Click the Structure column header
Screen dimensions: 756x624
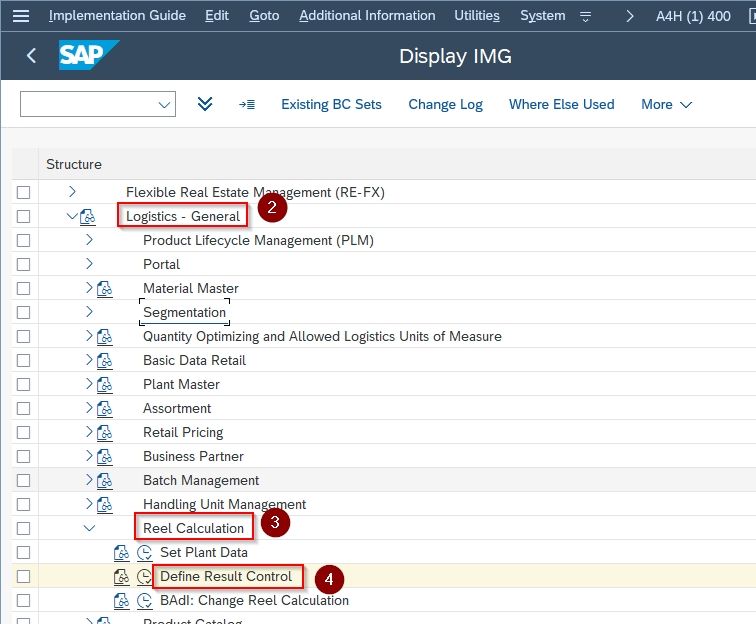pyautogui.click(x=74, y=164)
